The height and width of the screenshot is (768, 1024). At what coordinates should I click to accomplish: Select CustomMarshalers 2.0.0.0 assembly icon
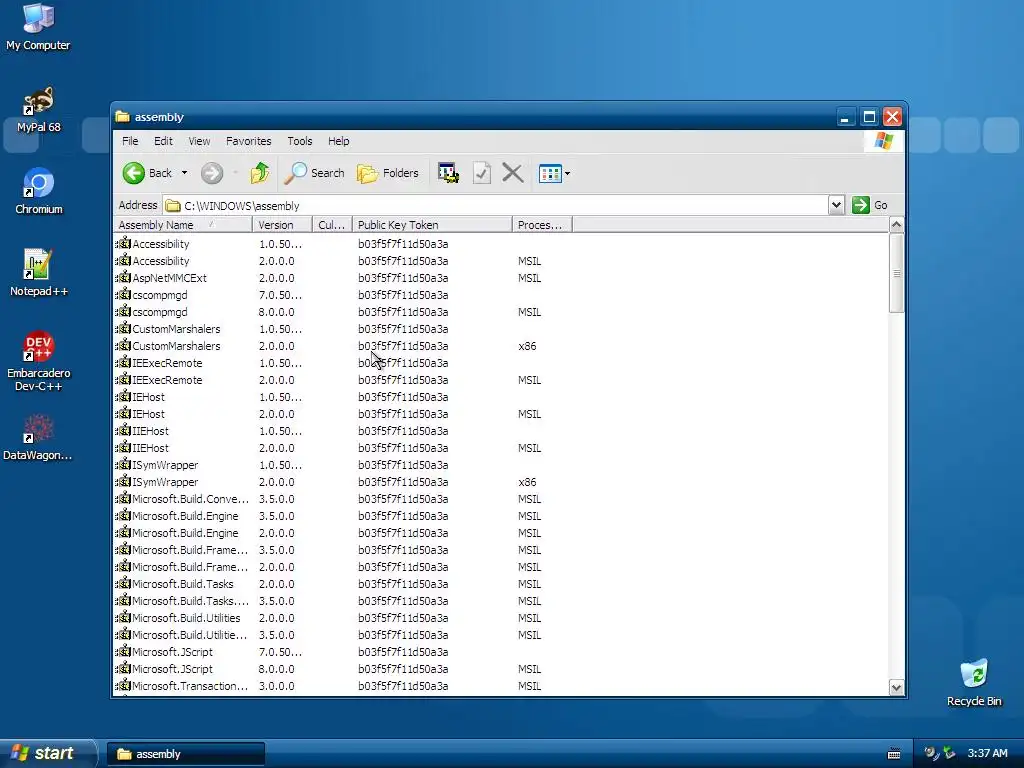(x=123, y=345)
